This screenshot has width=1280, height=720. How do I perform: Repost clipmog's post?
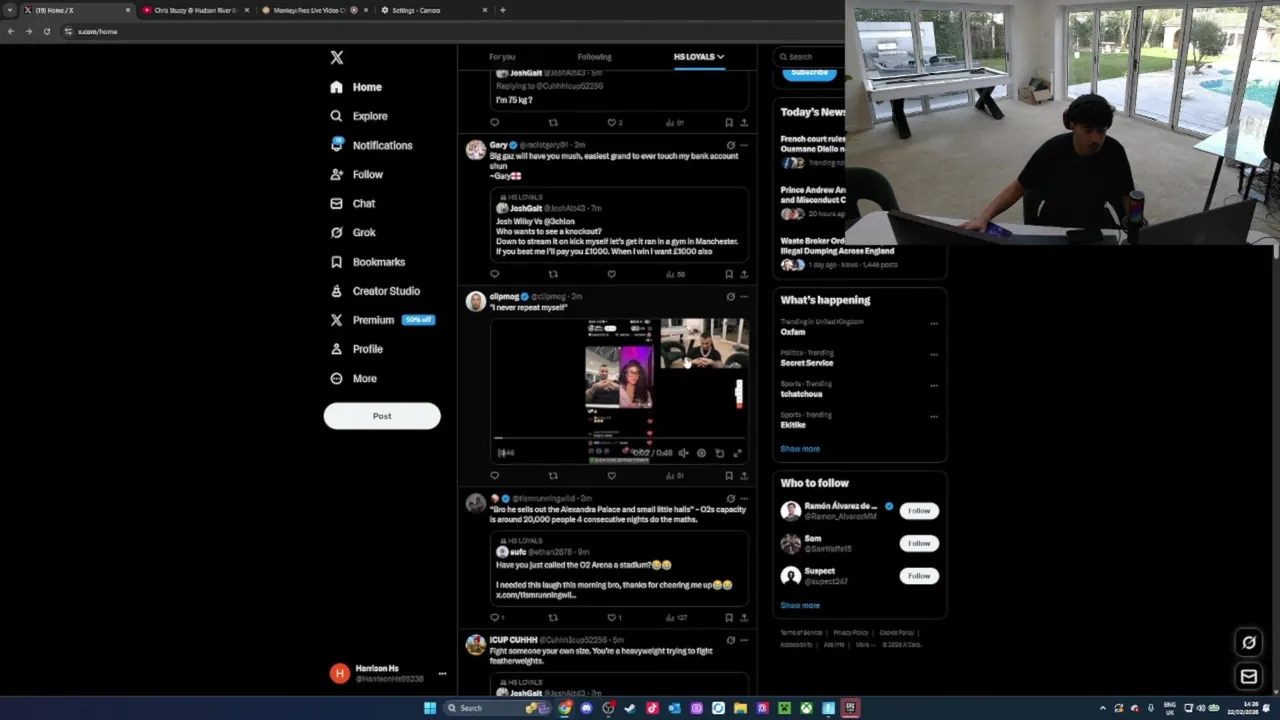click(553, 476)
